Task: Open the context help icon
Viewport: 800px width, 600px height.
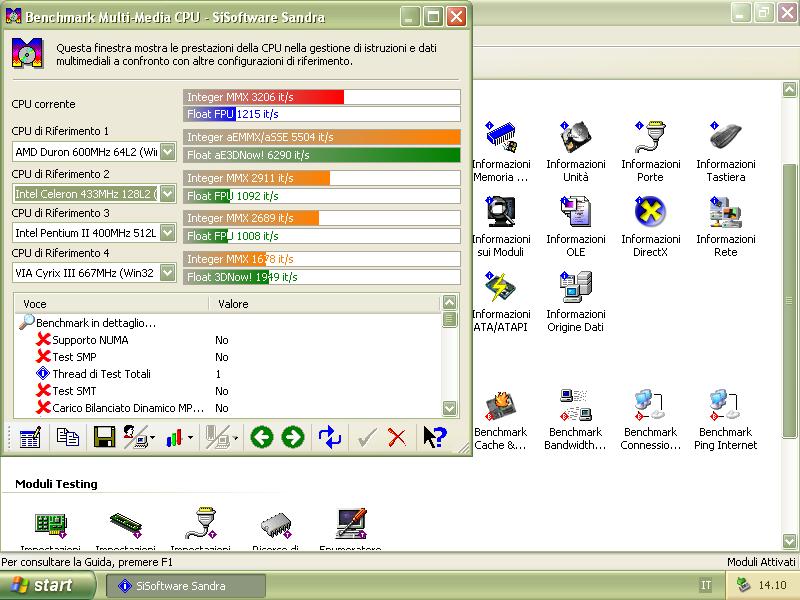Action: coord(434,437)
